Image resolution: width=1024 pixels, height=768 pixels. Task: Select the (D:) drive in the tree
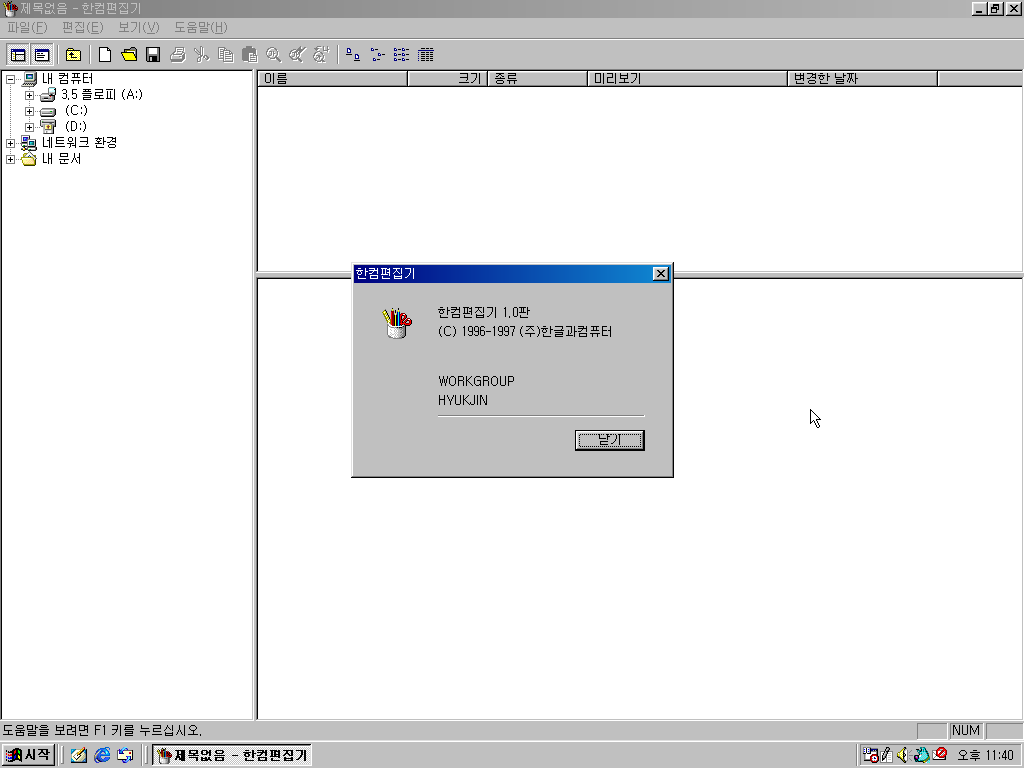pyautogui.click(x=76, y=126)
